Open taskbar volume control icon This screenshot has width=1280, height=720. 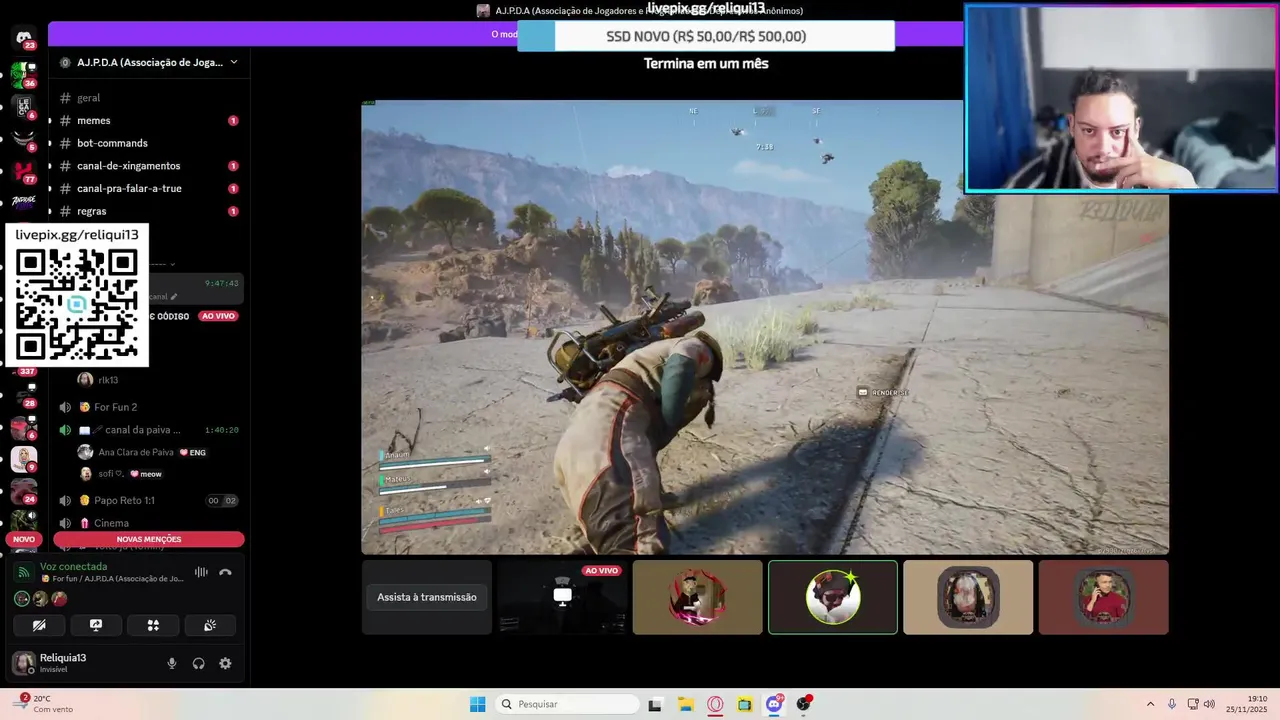(1209, 704)
